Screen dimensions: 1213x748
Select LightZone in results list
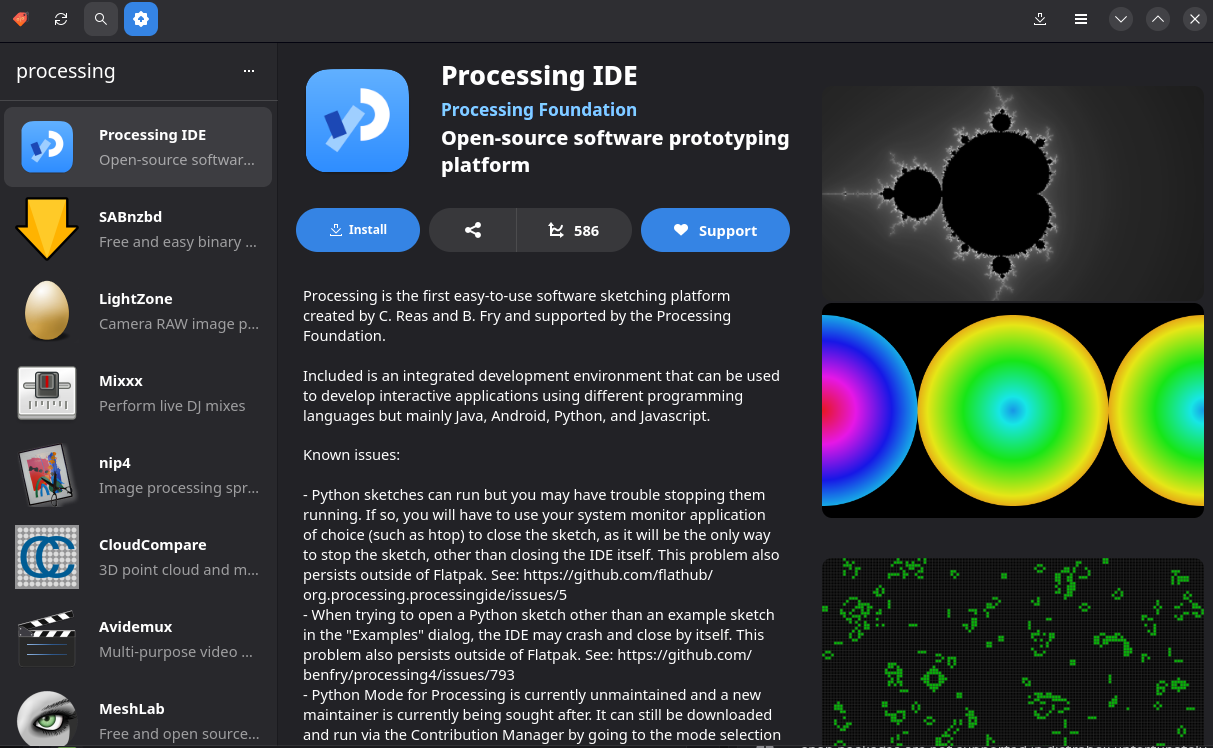click(x=138, y=311)
